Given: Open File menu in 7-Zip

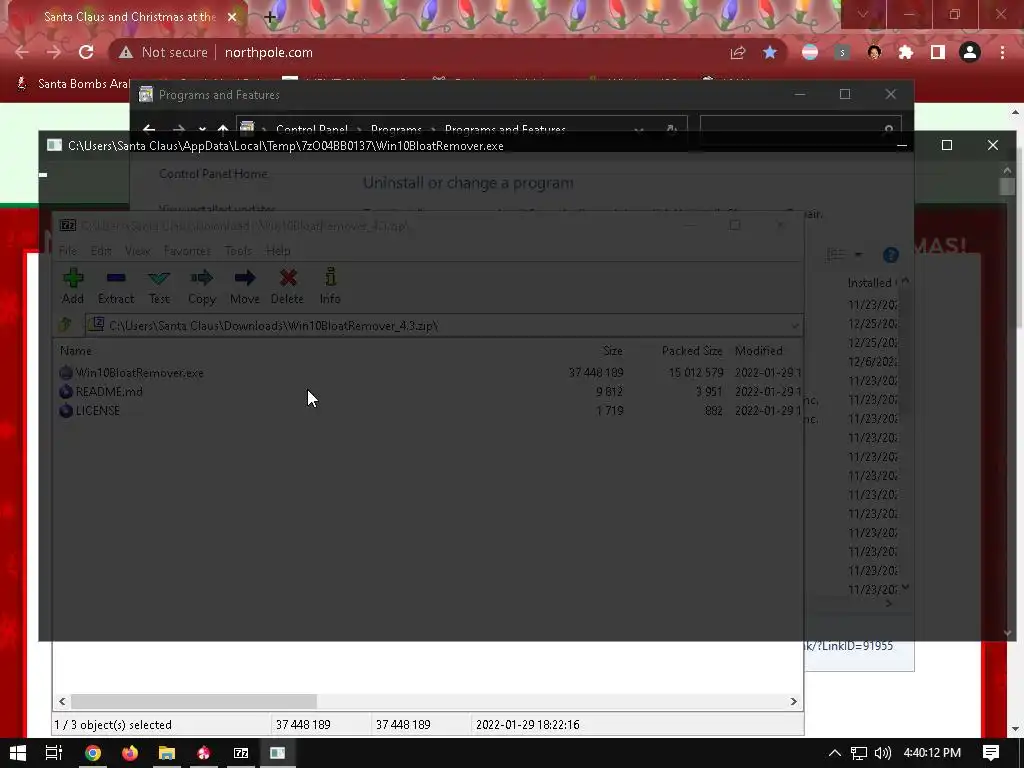Looking at the screenshot, I should tap(68, 251).
